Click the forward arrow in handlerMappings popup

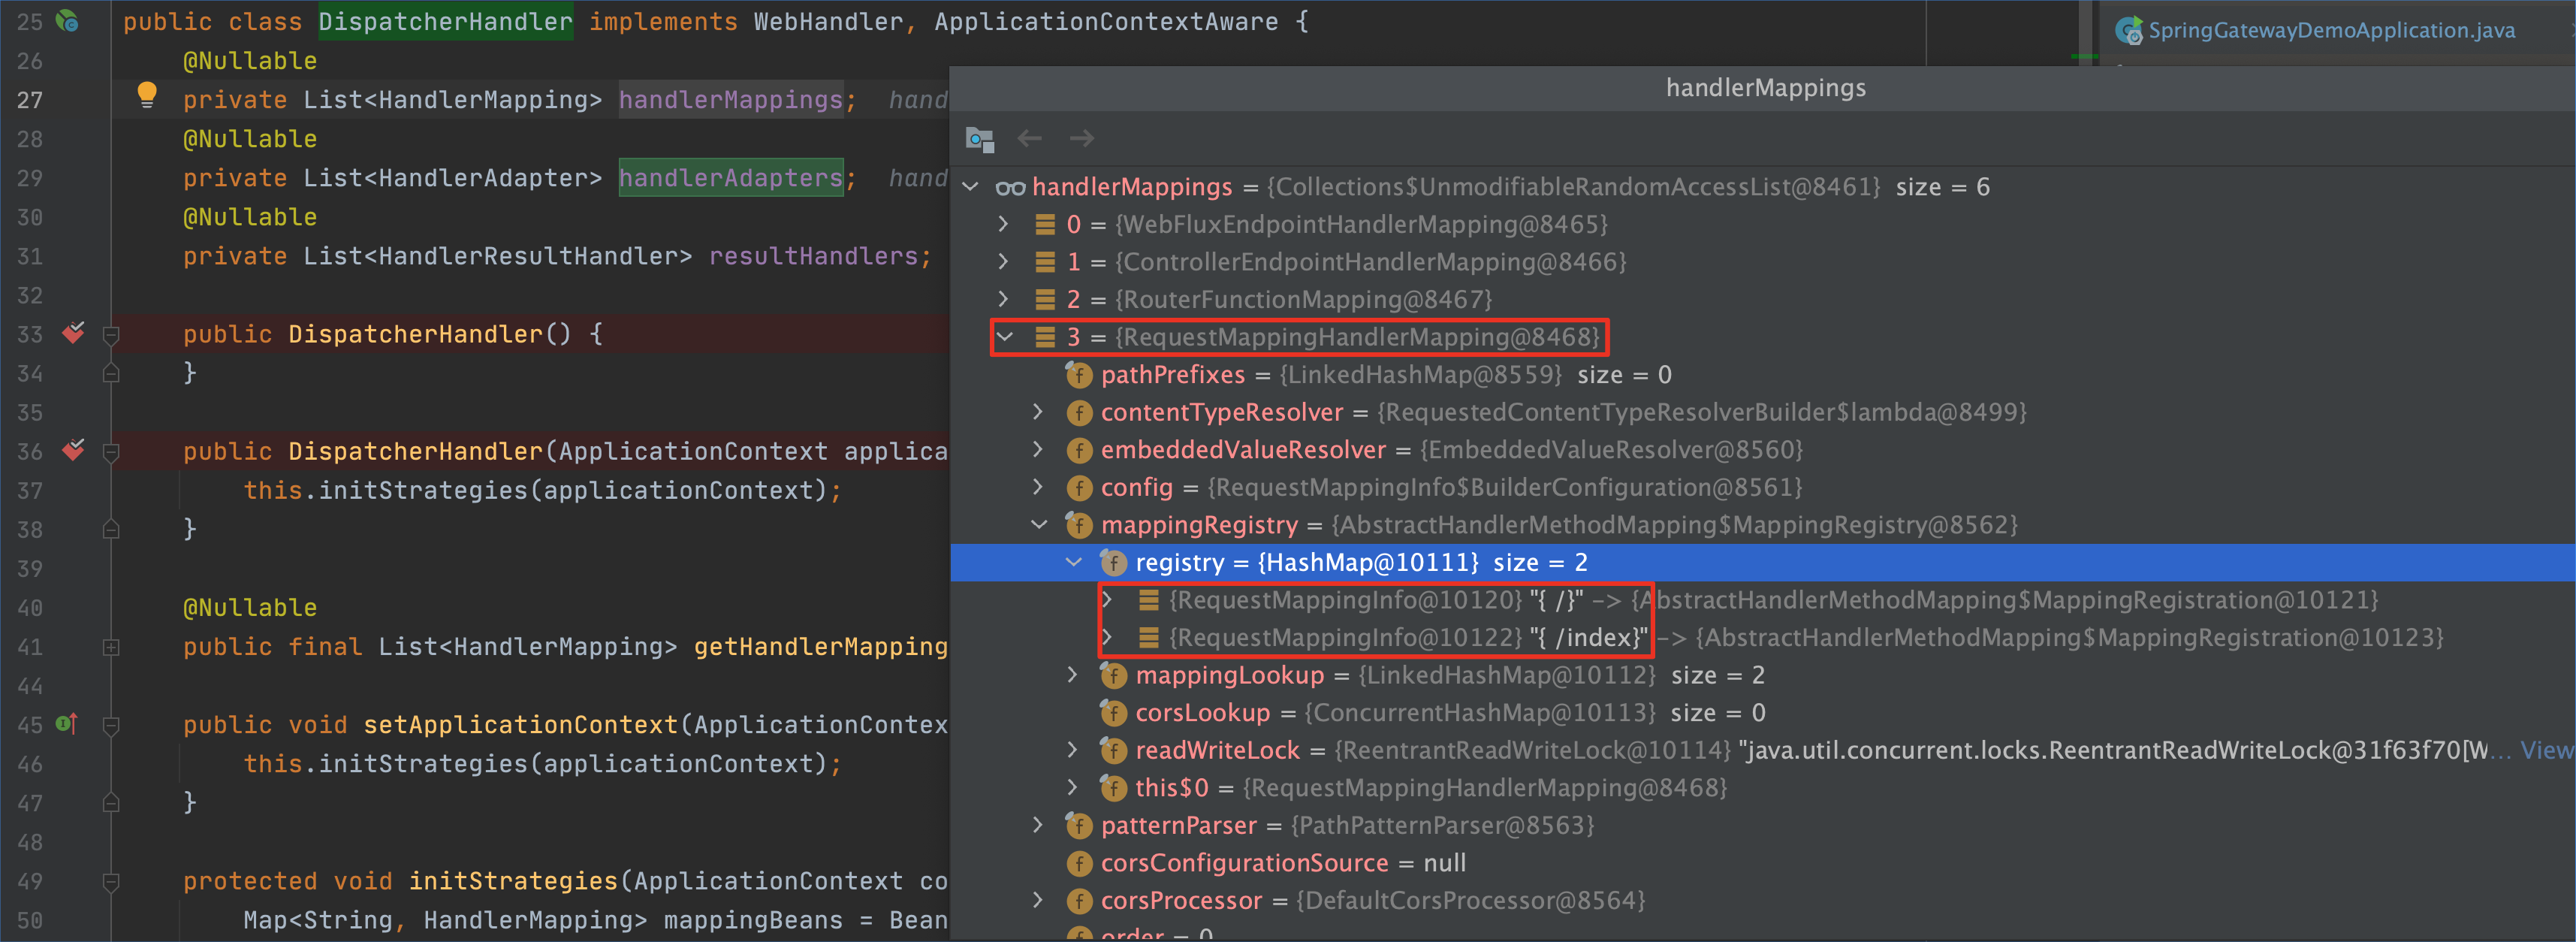(x=1081, y=139)
